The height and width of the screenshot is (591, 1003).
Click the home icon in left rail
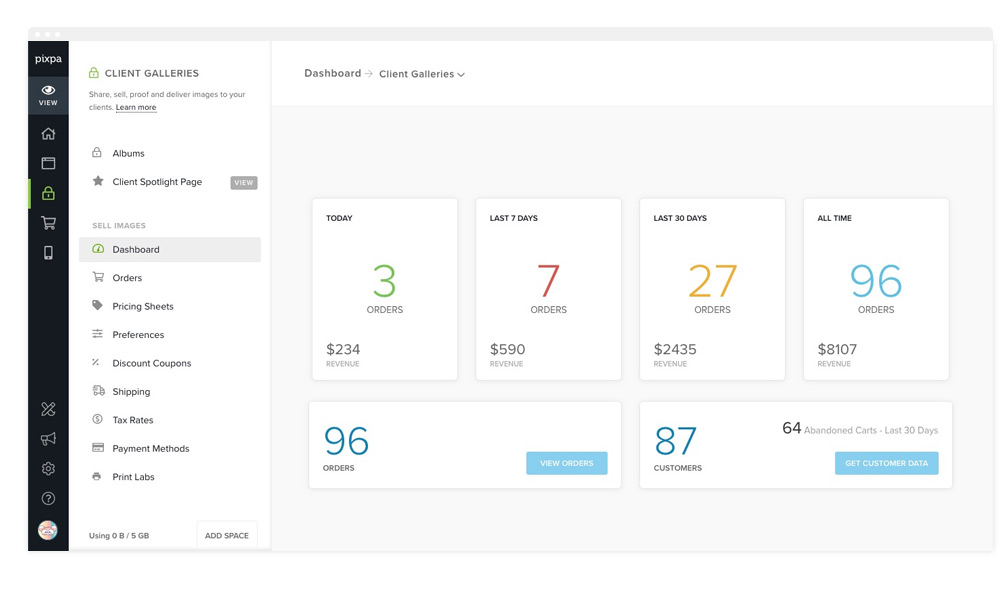coord(48,134)
